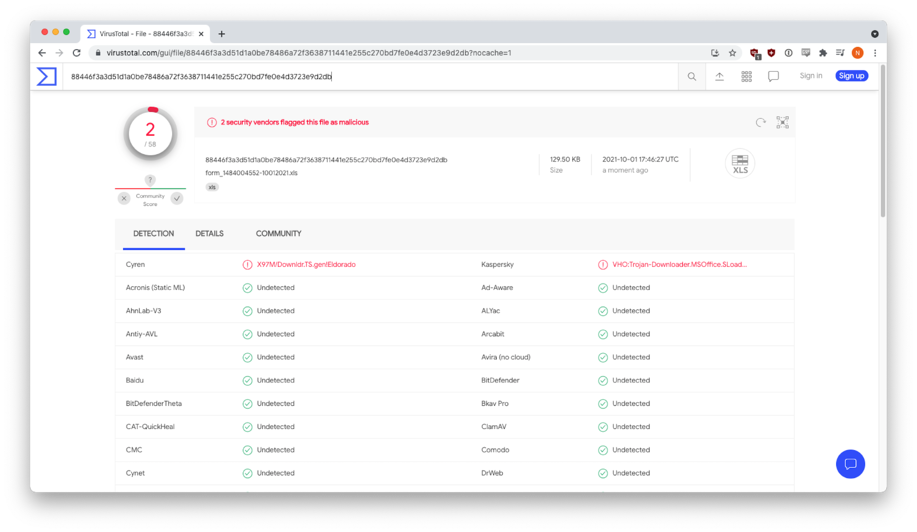Screen dimensions: 917x532
Task: Click the community score question mark
Action: (x=150, y=180)
